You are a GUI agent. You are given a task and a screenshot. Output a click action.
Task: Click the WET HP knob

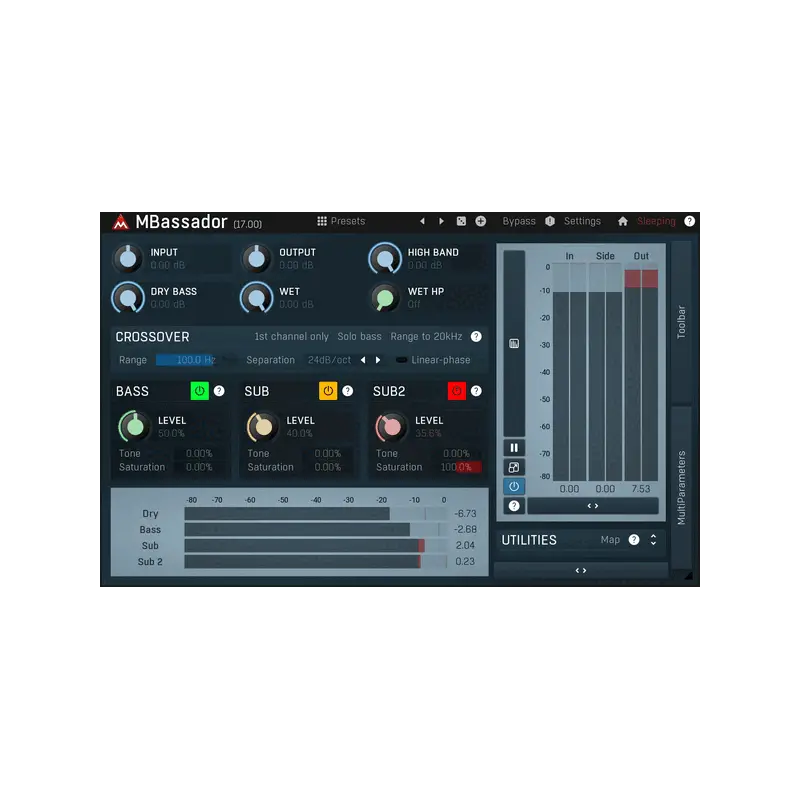[385, 297]
